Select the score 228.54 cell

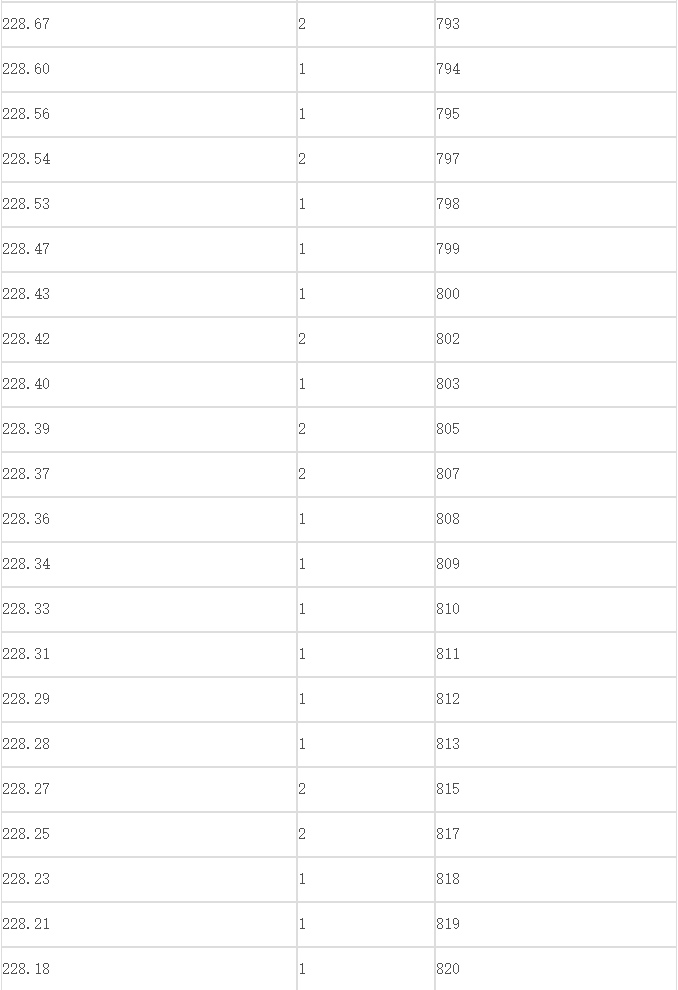149,159
